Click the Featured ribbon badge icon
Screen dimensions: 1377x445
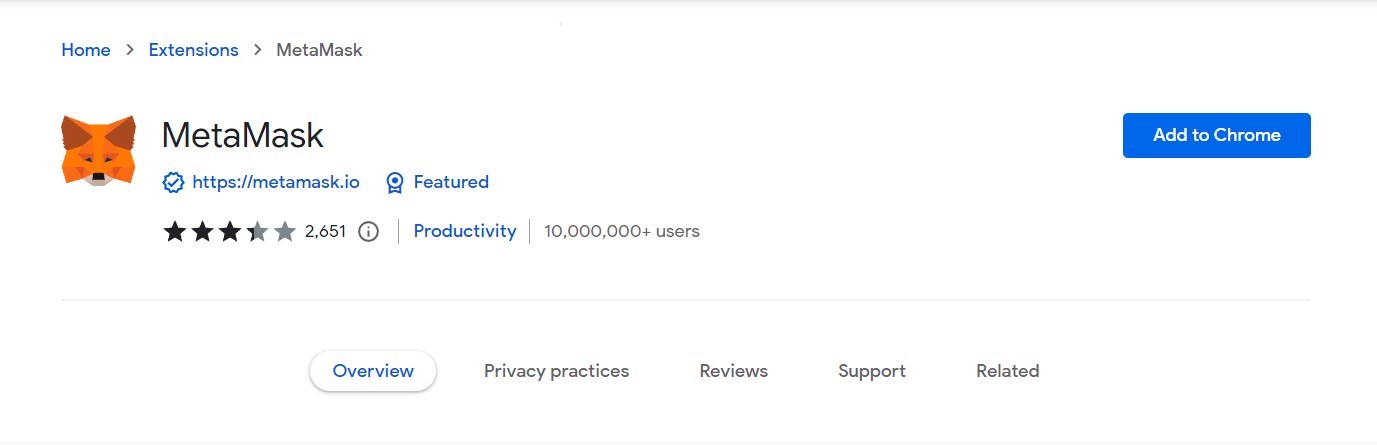(x=395, y=182)
